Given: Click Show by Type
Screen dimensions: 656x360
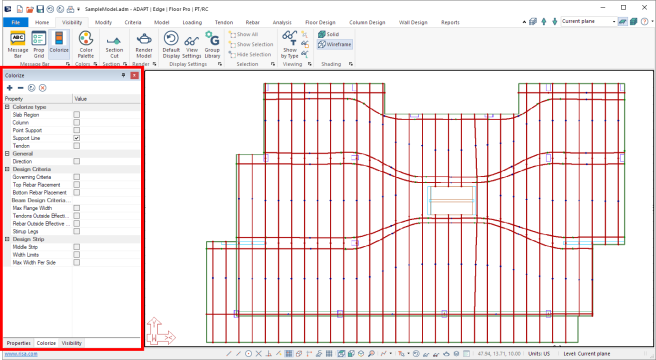Looking at the screenshot, I should [290, 44].
